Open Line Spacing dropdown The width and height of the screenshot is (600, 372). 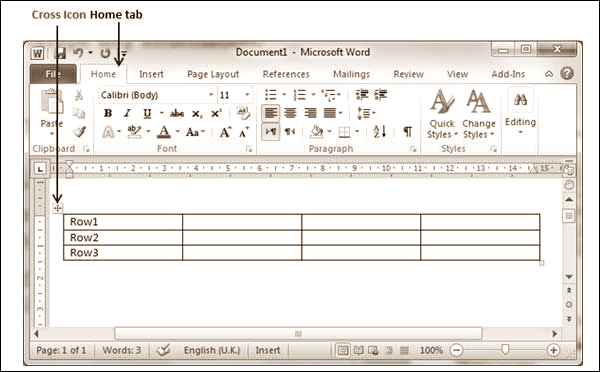tap(366, 113)
